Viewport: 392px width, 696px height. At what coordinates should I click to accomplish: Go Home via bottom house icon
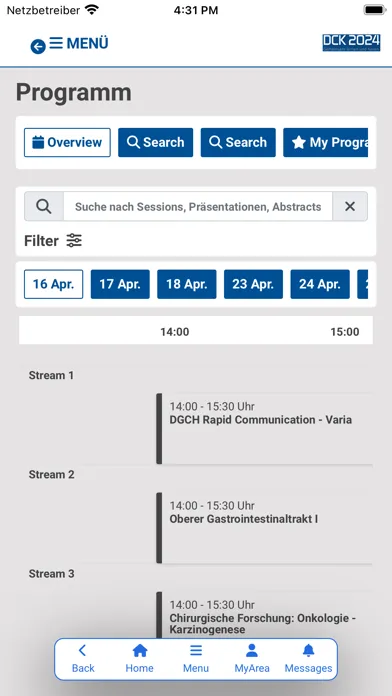pos(139,659)
